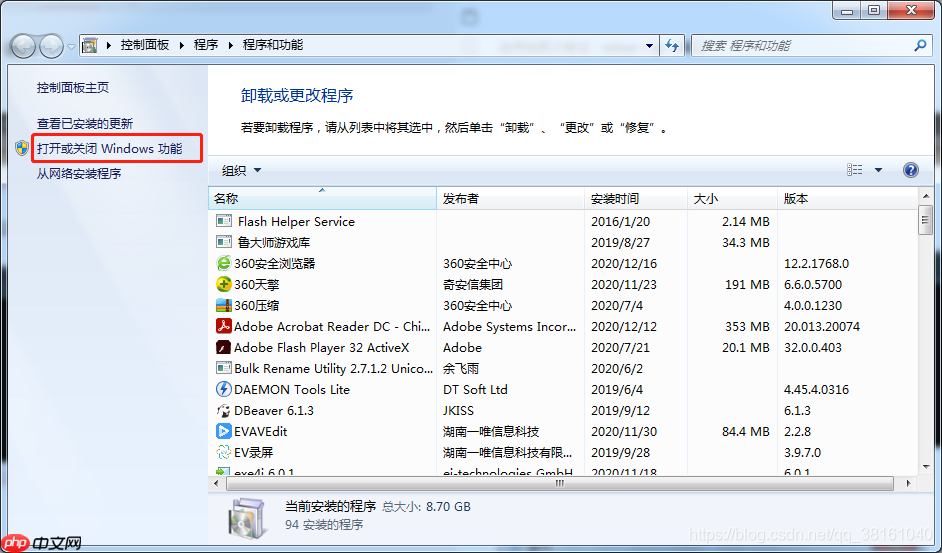
Task: Click the 控制面板 breadcrumb
Action: click(x=145, y=45)
